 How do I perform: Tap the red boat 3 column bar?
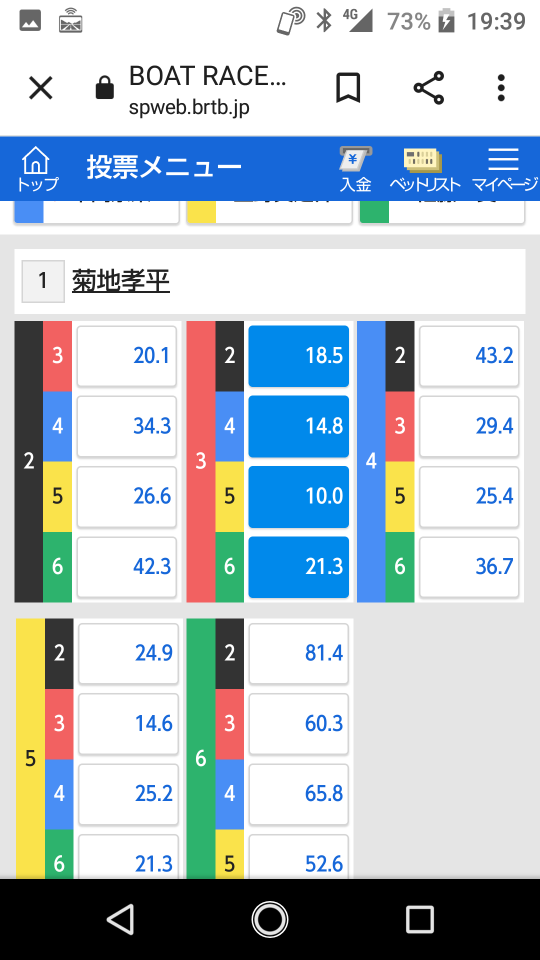pyautogui.click(x=201, y=461)
